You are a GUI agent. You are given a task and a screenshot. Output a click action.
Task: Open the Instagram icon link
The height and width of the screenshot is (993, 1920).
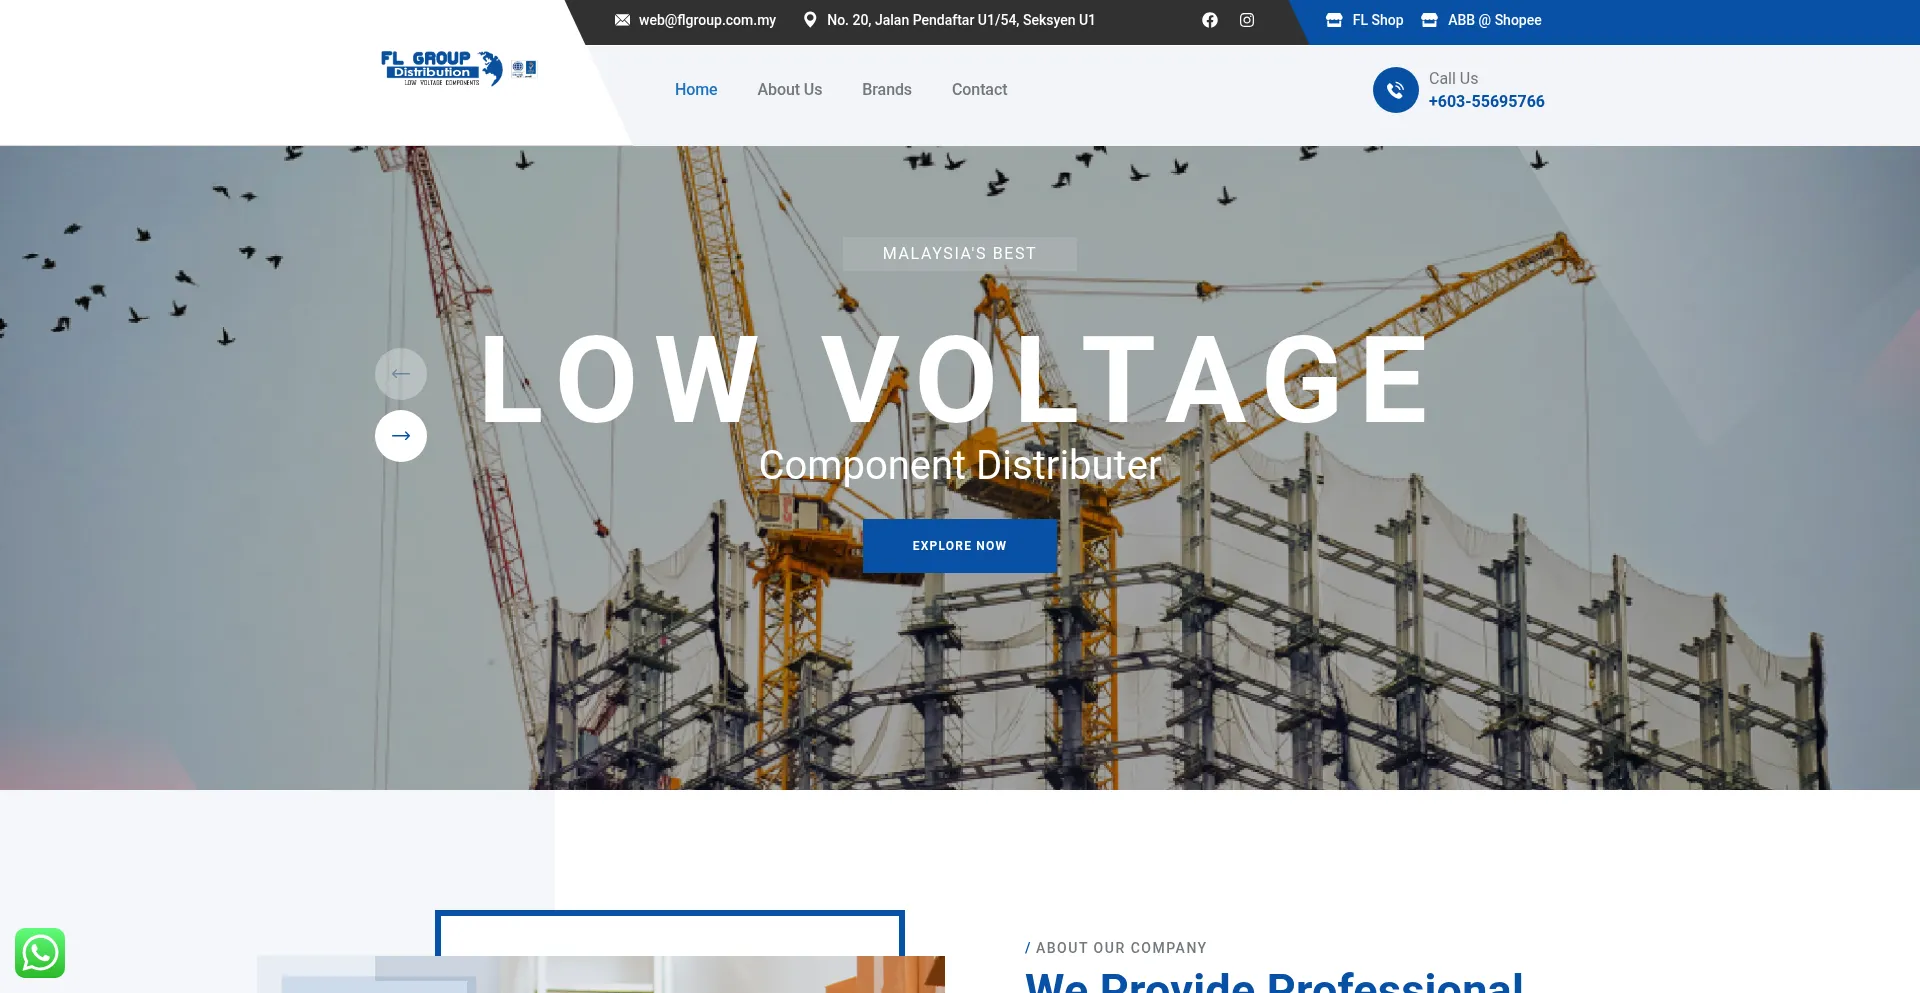(1247, 20)
